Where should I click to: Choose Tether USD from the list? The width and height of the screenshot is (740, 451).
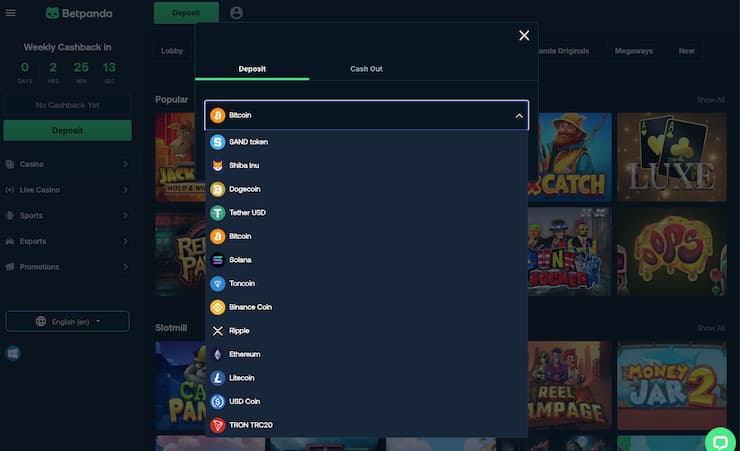[246, 213]
